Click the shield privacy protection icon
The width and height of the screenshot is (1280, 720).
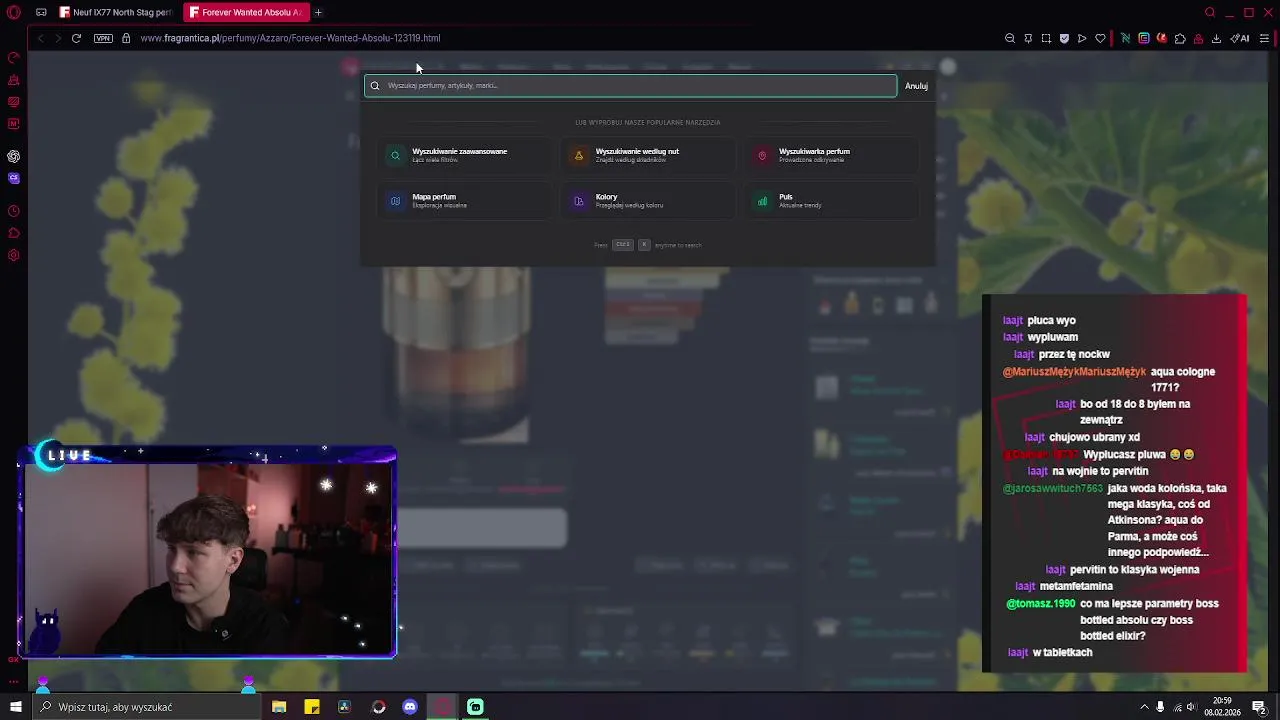pos(1064,38)
